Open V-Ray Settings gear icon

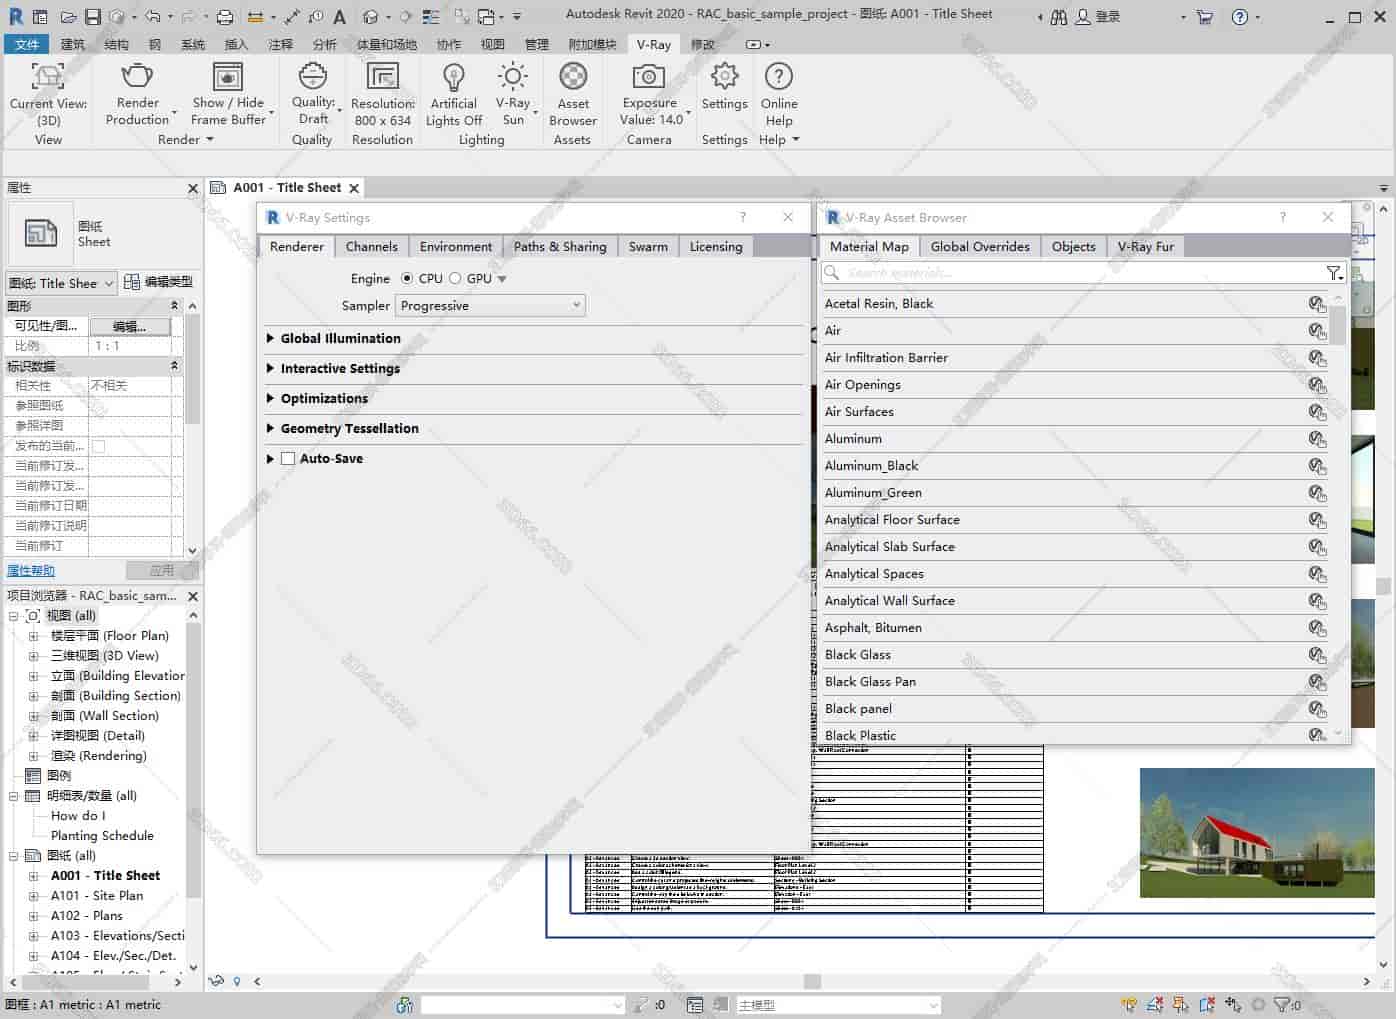point(724,77)
